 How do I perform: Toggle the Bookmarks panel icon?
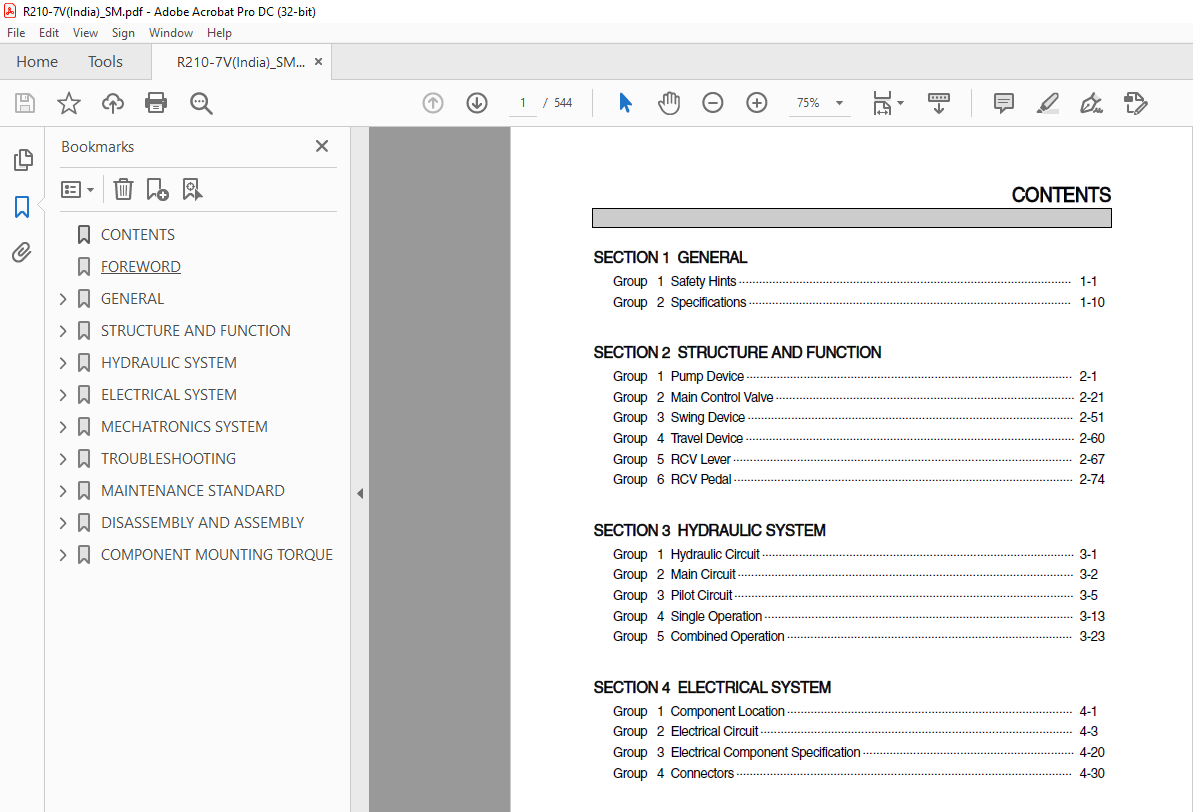point(22,206)
